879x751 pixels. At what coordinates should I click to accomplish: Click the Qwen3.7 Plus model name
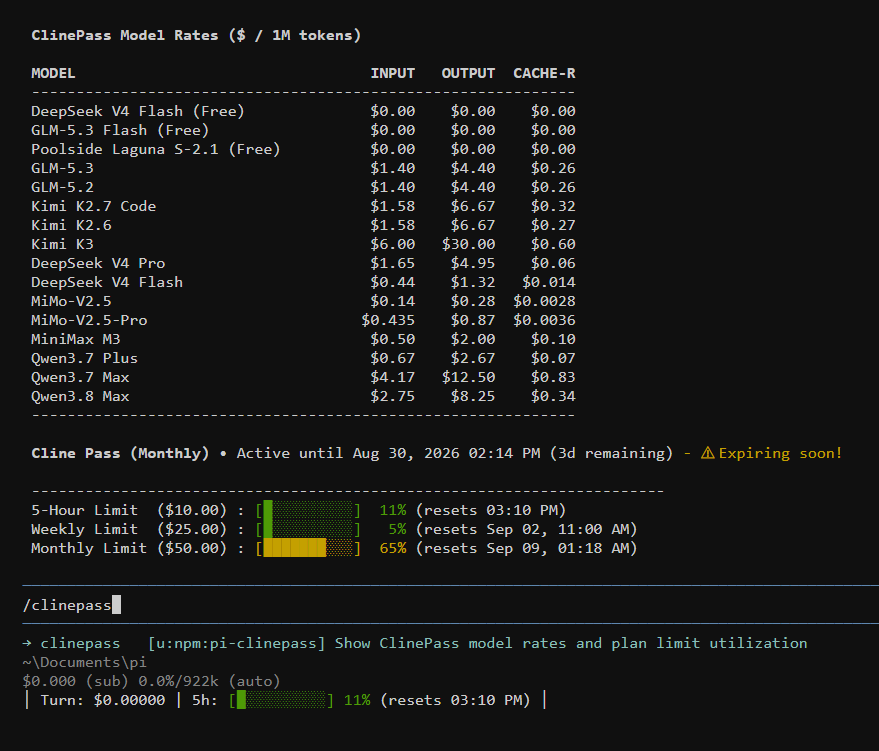click(85, 359)
